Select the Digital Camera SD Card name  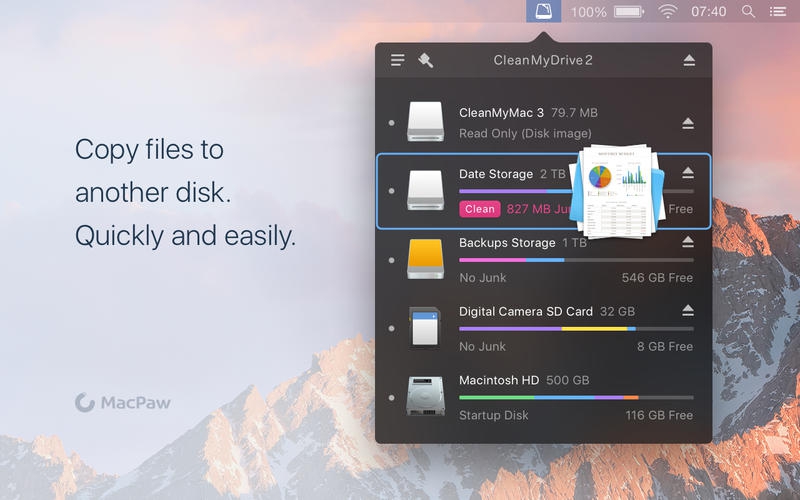point(526,311)
